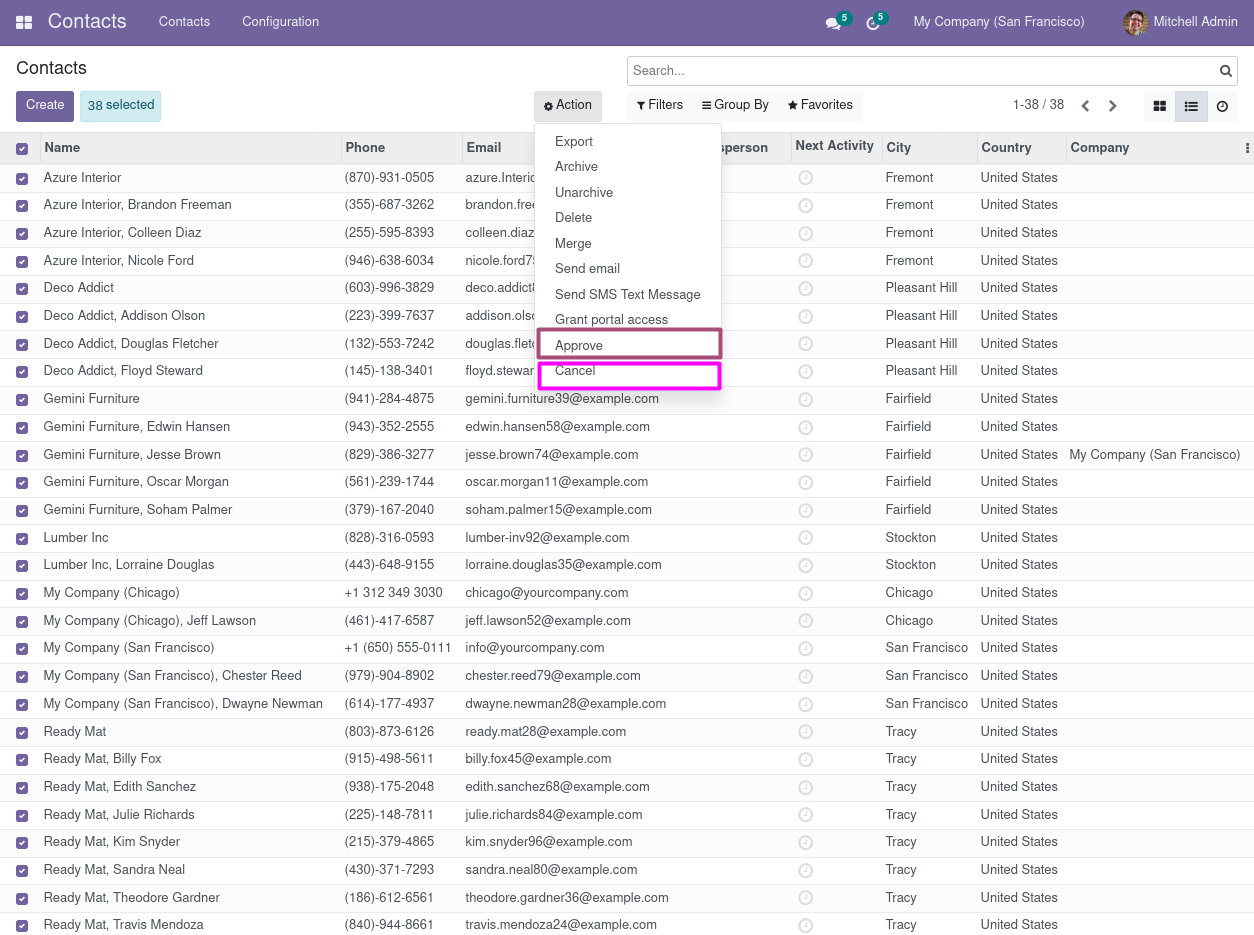1254x935 pixels.
Task: Untick checkbox for Lumber Inc
Action: click(x=22, y=538)
